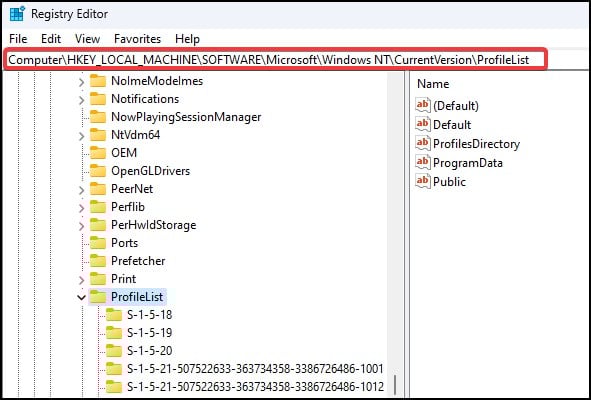
Task: Click the Public value's ab icon
Action: click(423, 181)
